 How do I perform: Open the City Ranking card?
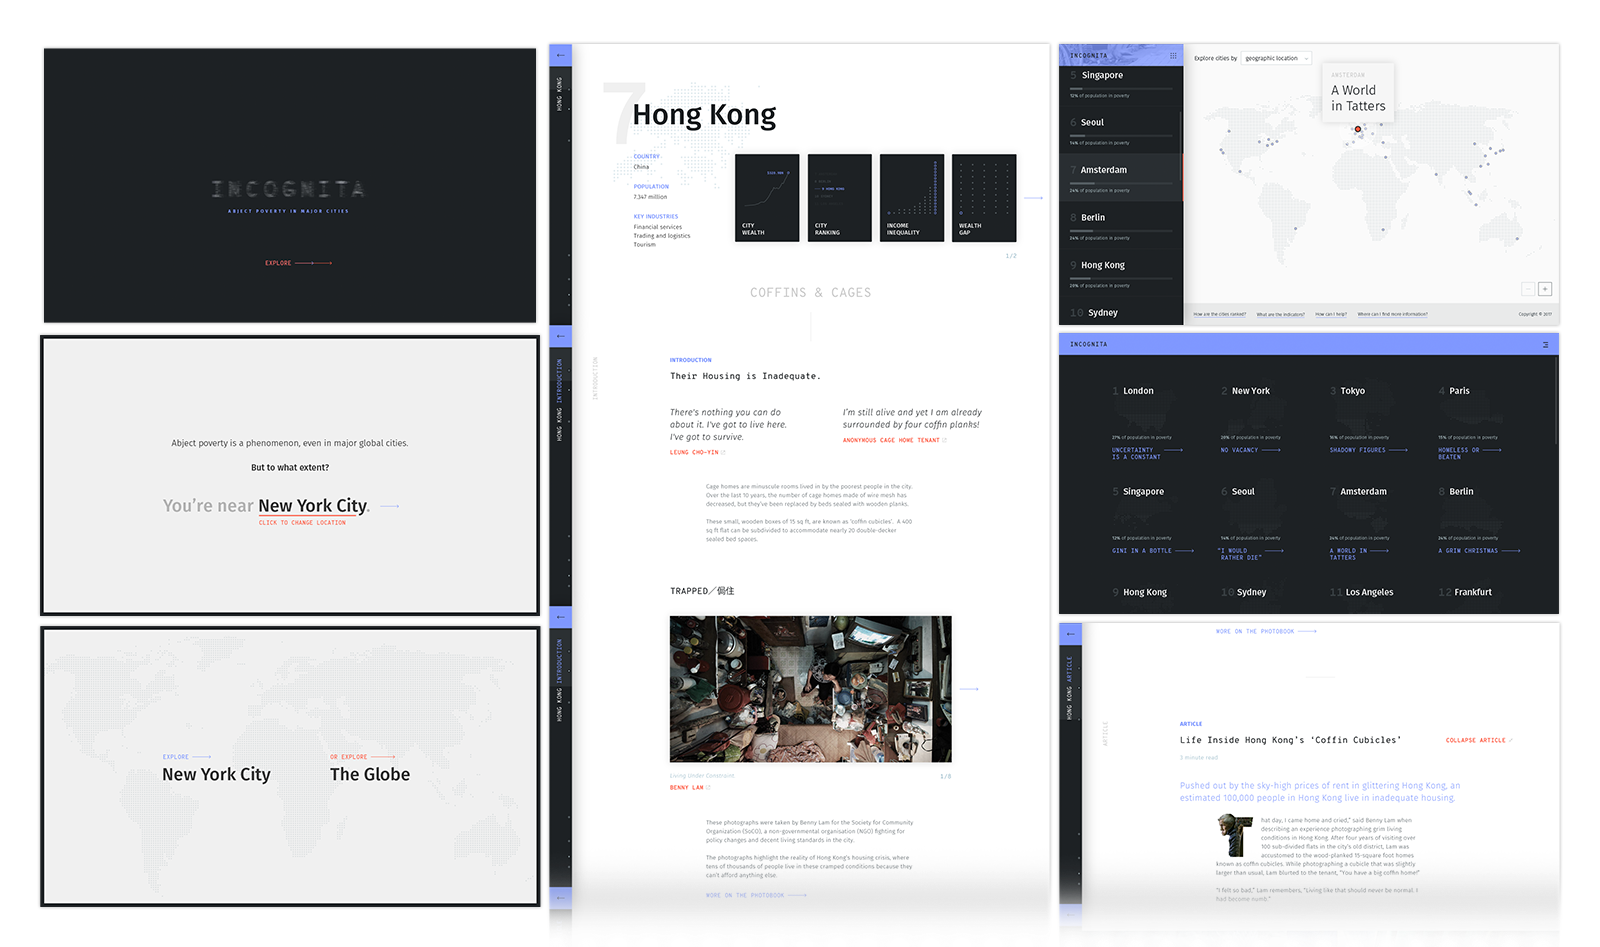840,198
